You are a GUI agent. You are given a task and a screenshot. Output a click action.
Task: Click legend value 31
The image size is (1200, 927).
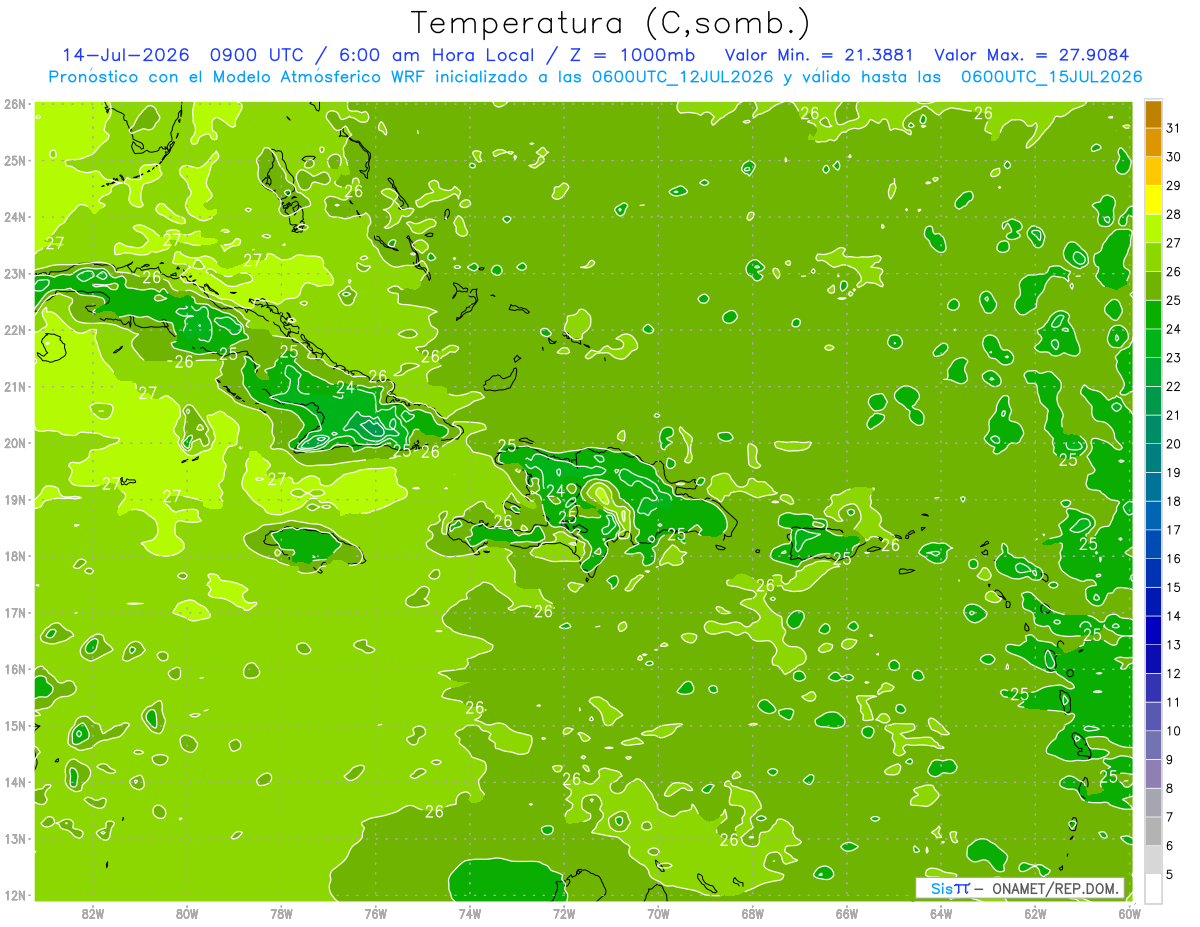(x=1173, y=128)
